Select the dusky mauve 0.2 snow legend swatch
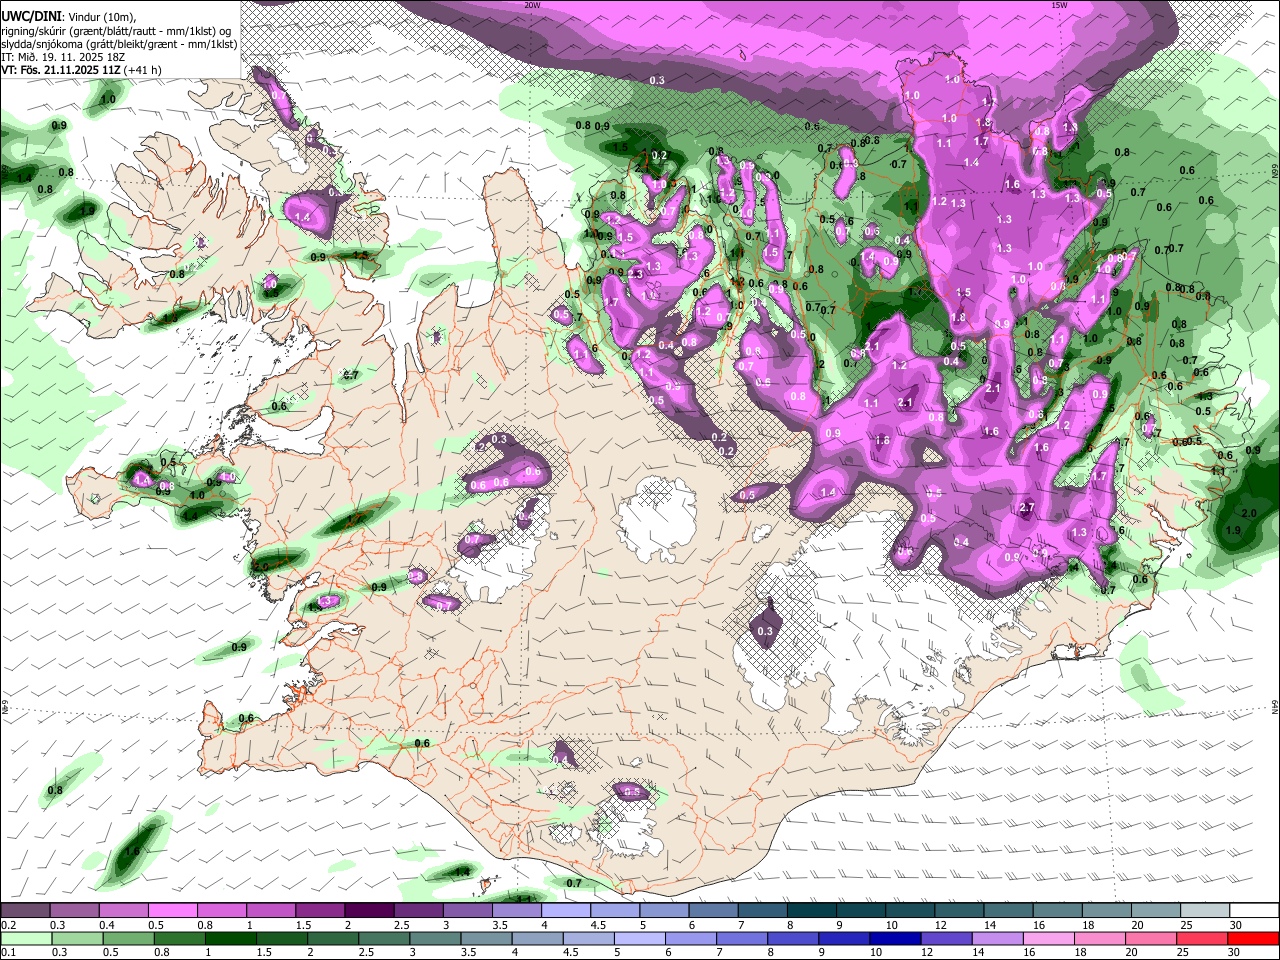The height and width of the screenshot is (960, 1280). (x=24, y=910)
